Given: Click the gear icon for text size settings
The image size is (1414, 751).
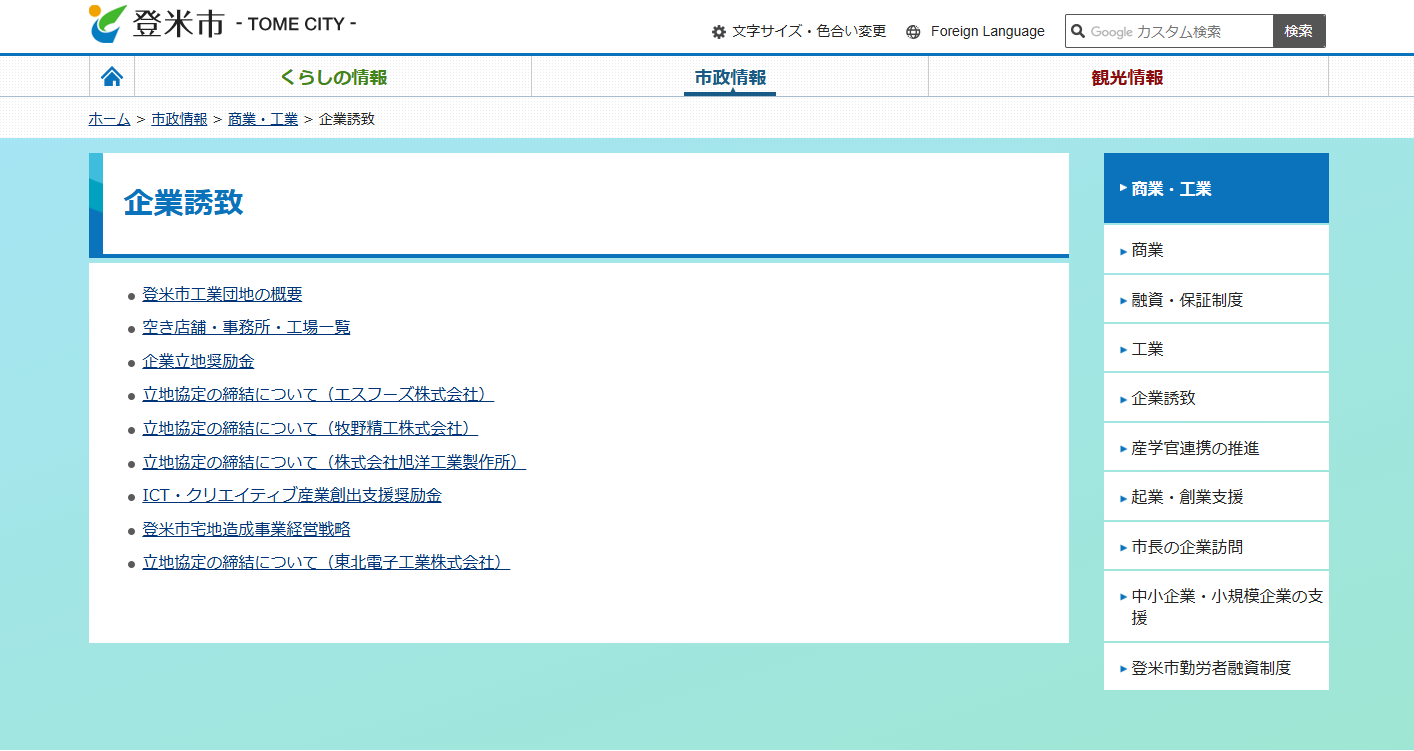Looking at the screenshot, I should tap(719, 32).
